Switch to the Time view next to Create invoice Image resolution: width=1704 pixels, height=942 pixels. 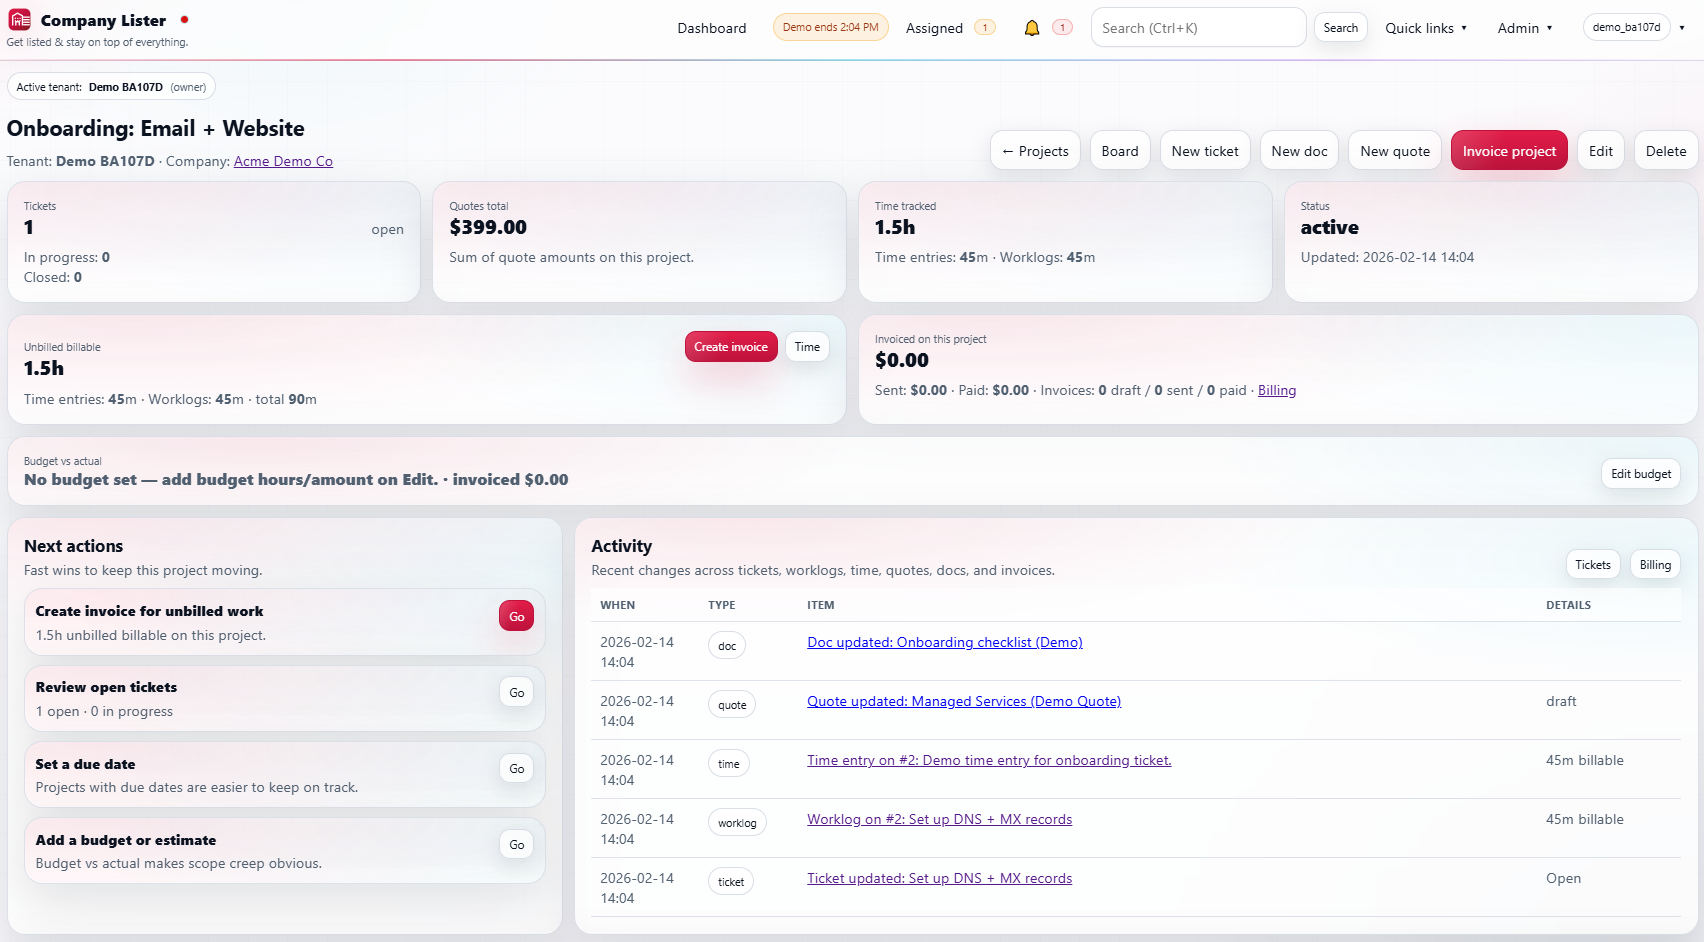(807, 346)
